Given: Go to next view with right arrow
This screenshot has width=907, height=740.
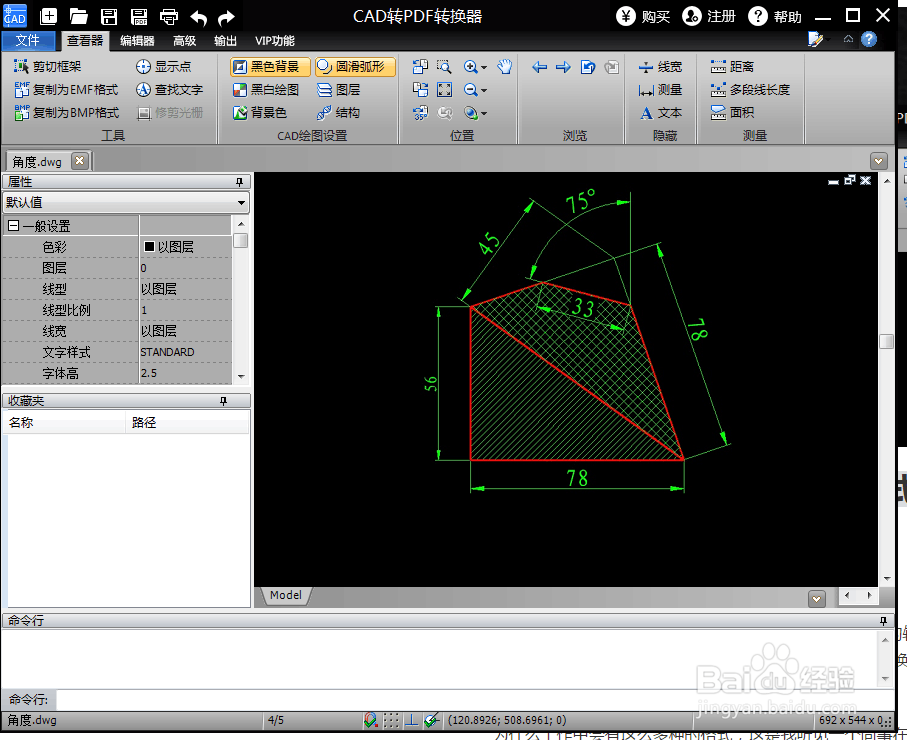Looking at the screenshot, I should tap(563, 67).
